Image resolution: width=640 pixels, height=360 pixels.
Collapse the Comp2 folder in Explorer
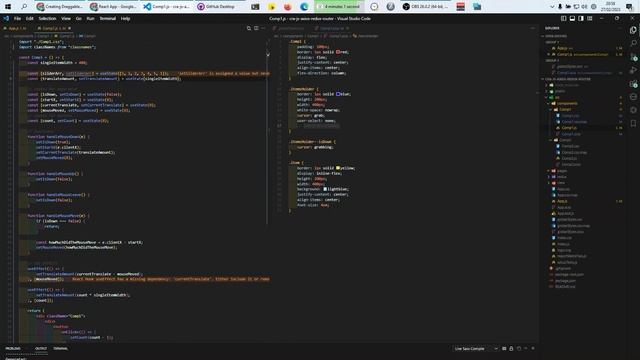click(561, 140)
